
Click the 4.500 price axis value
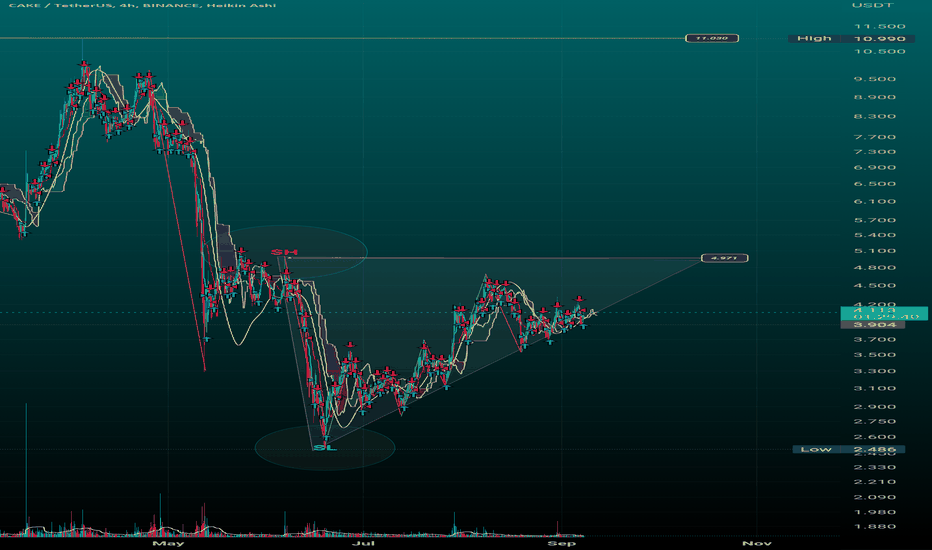[x=875, y=286]
